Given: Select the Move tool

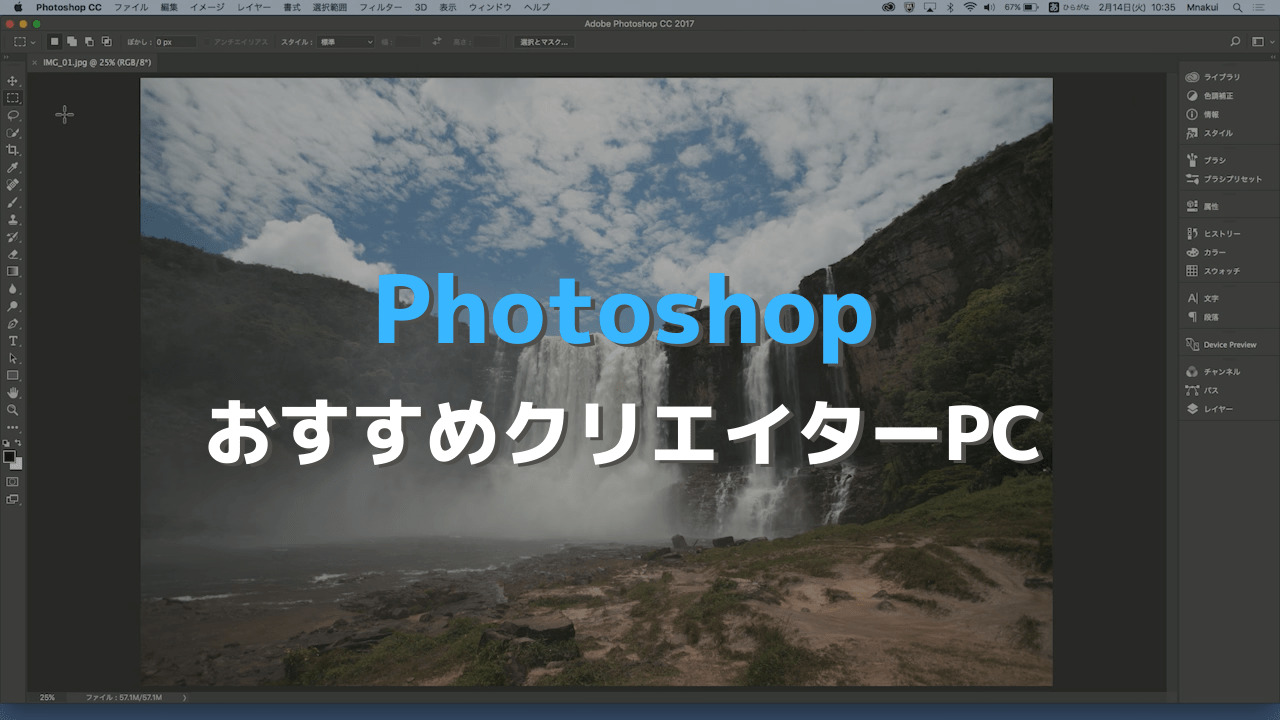Looking at the screenshot, I should tap(13, 81).
